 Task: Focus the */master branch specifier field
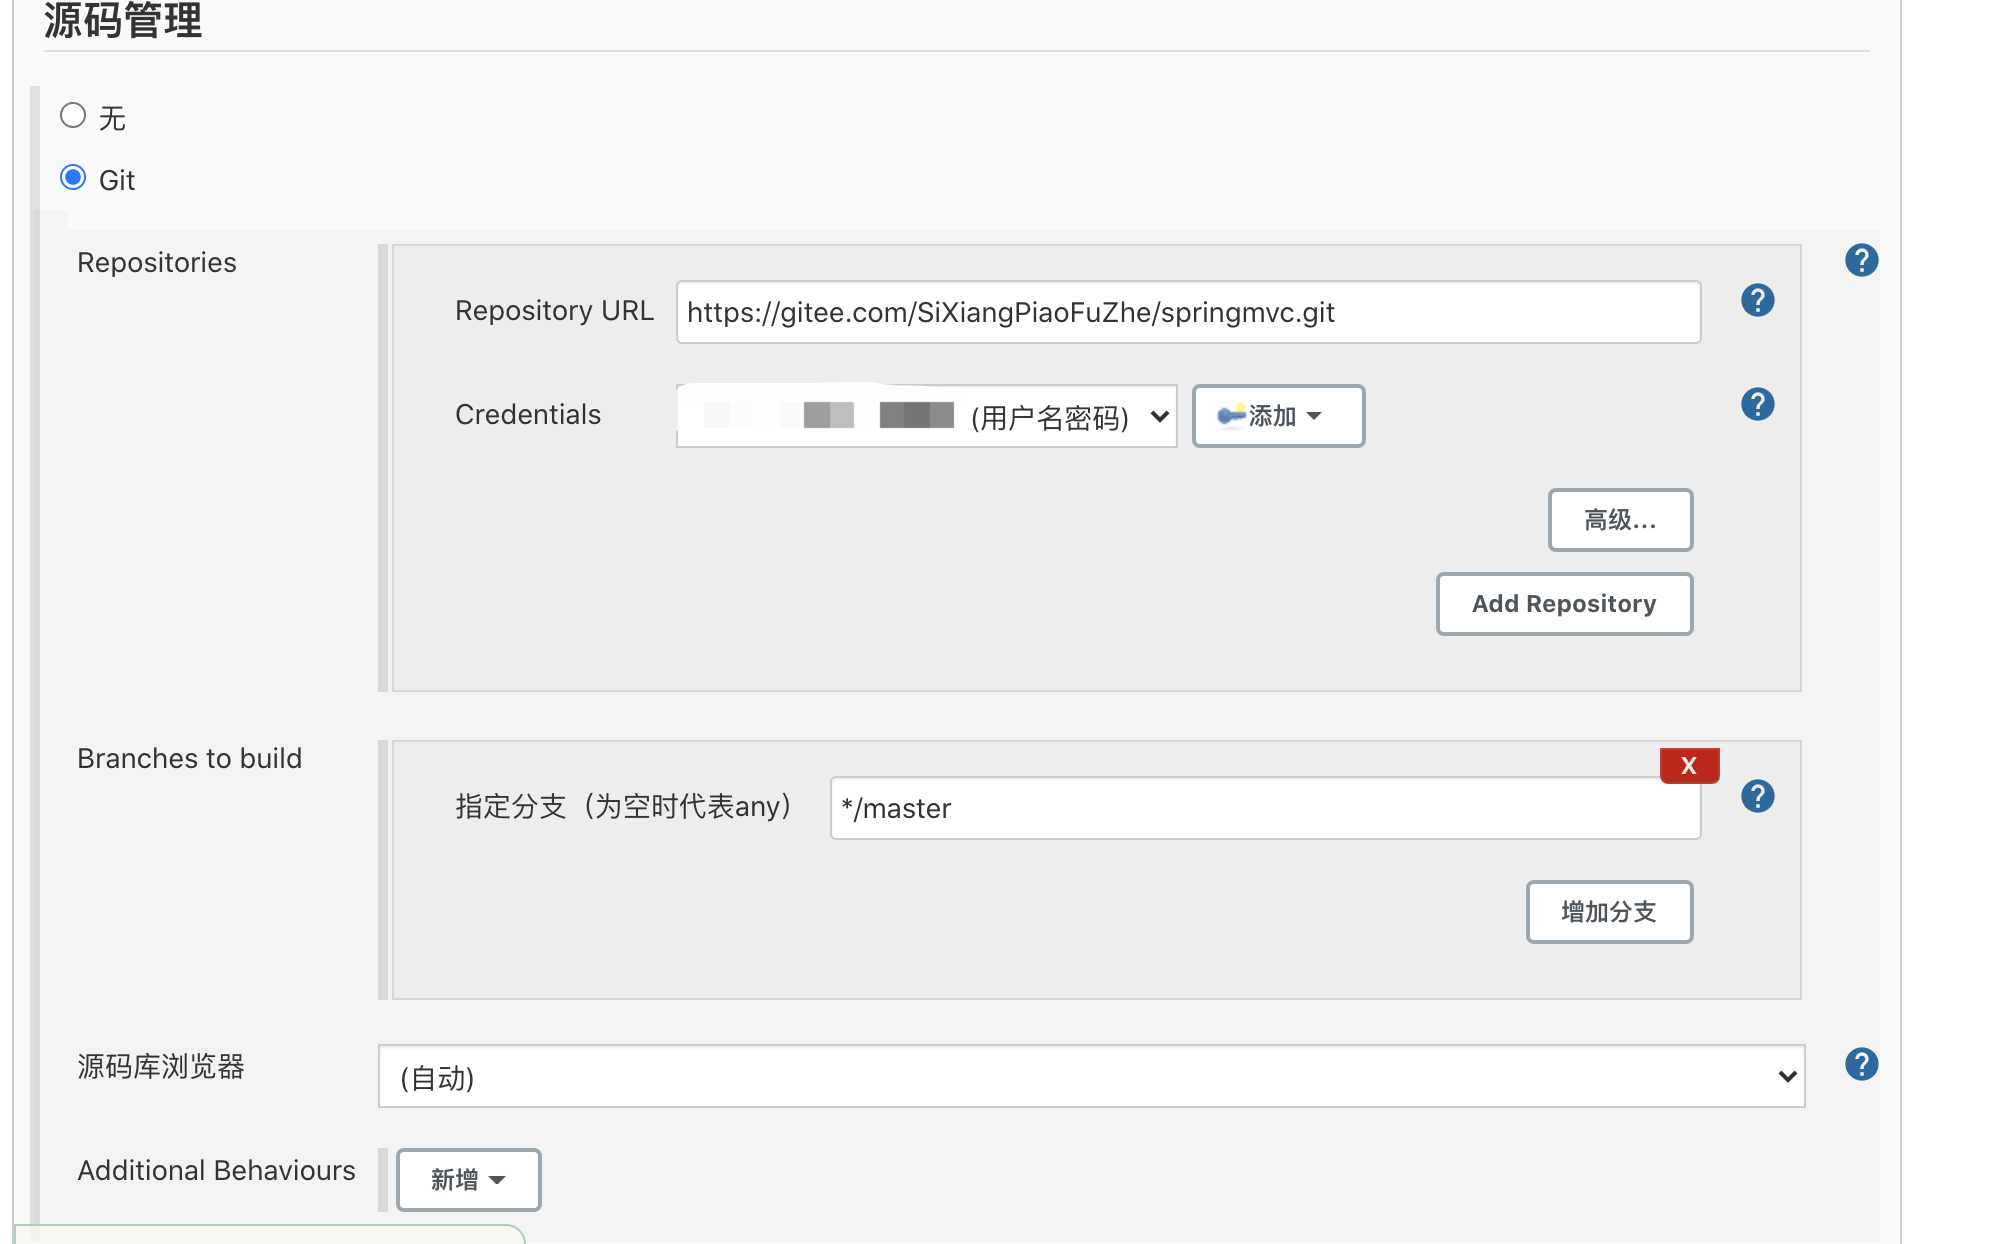click(1264, 808)
